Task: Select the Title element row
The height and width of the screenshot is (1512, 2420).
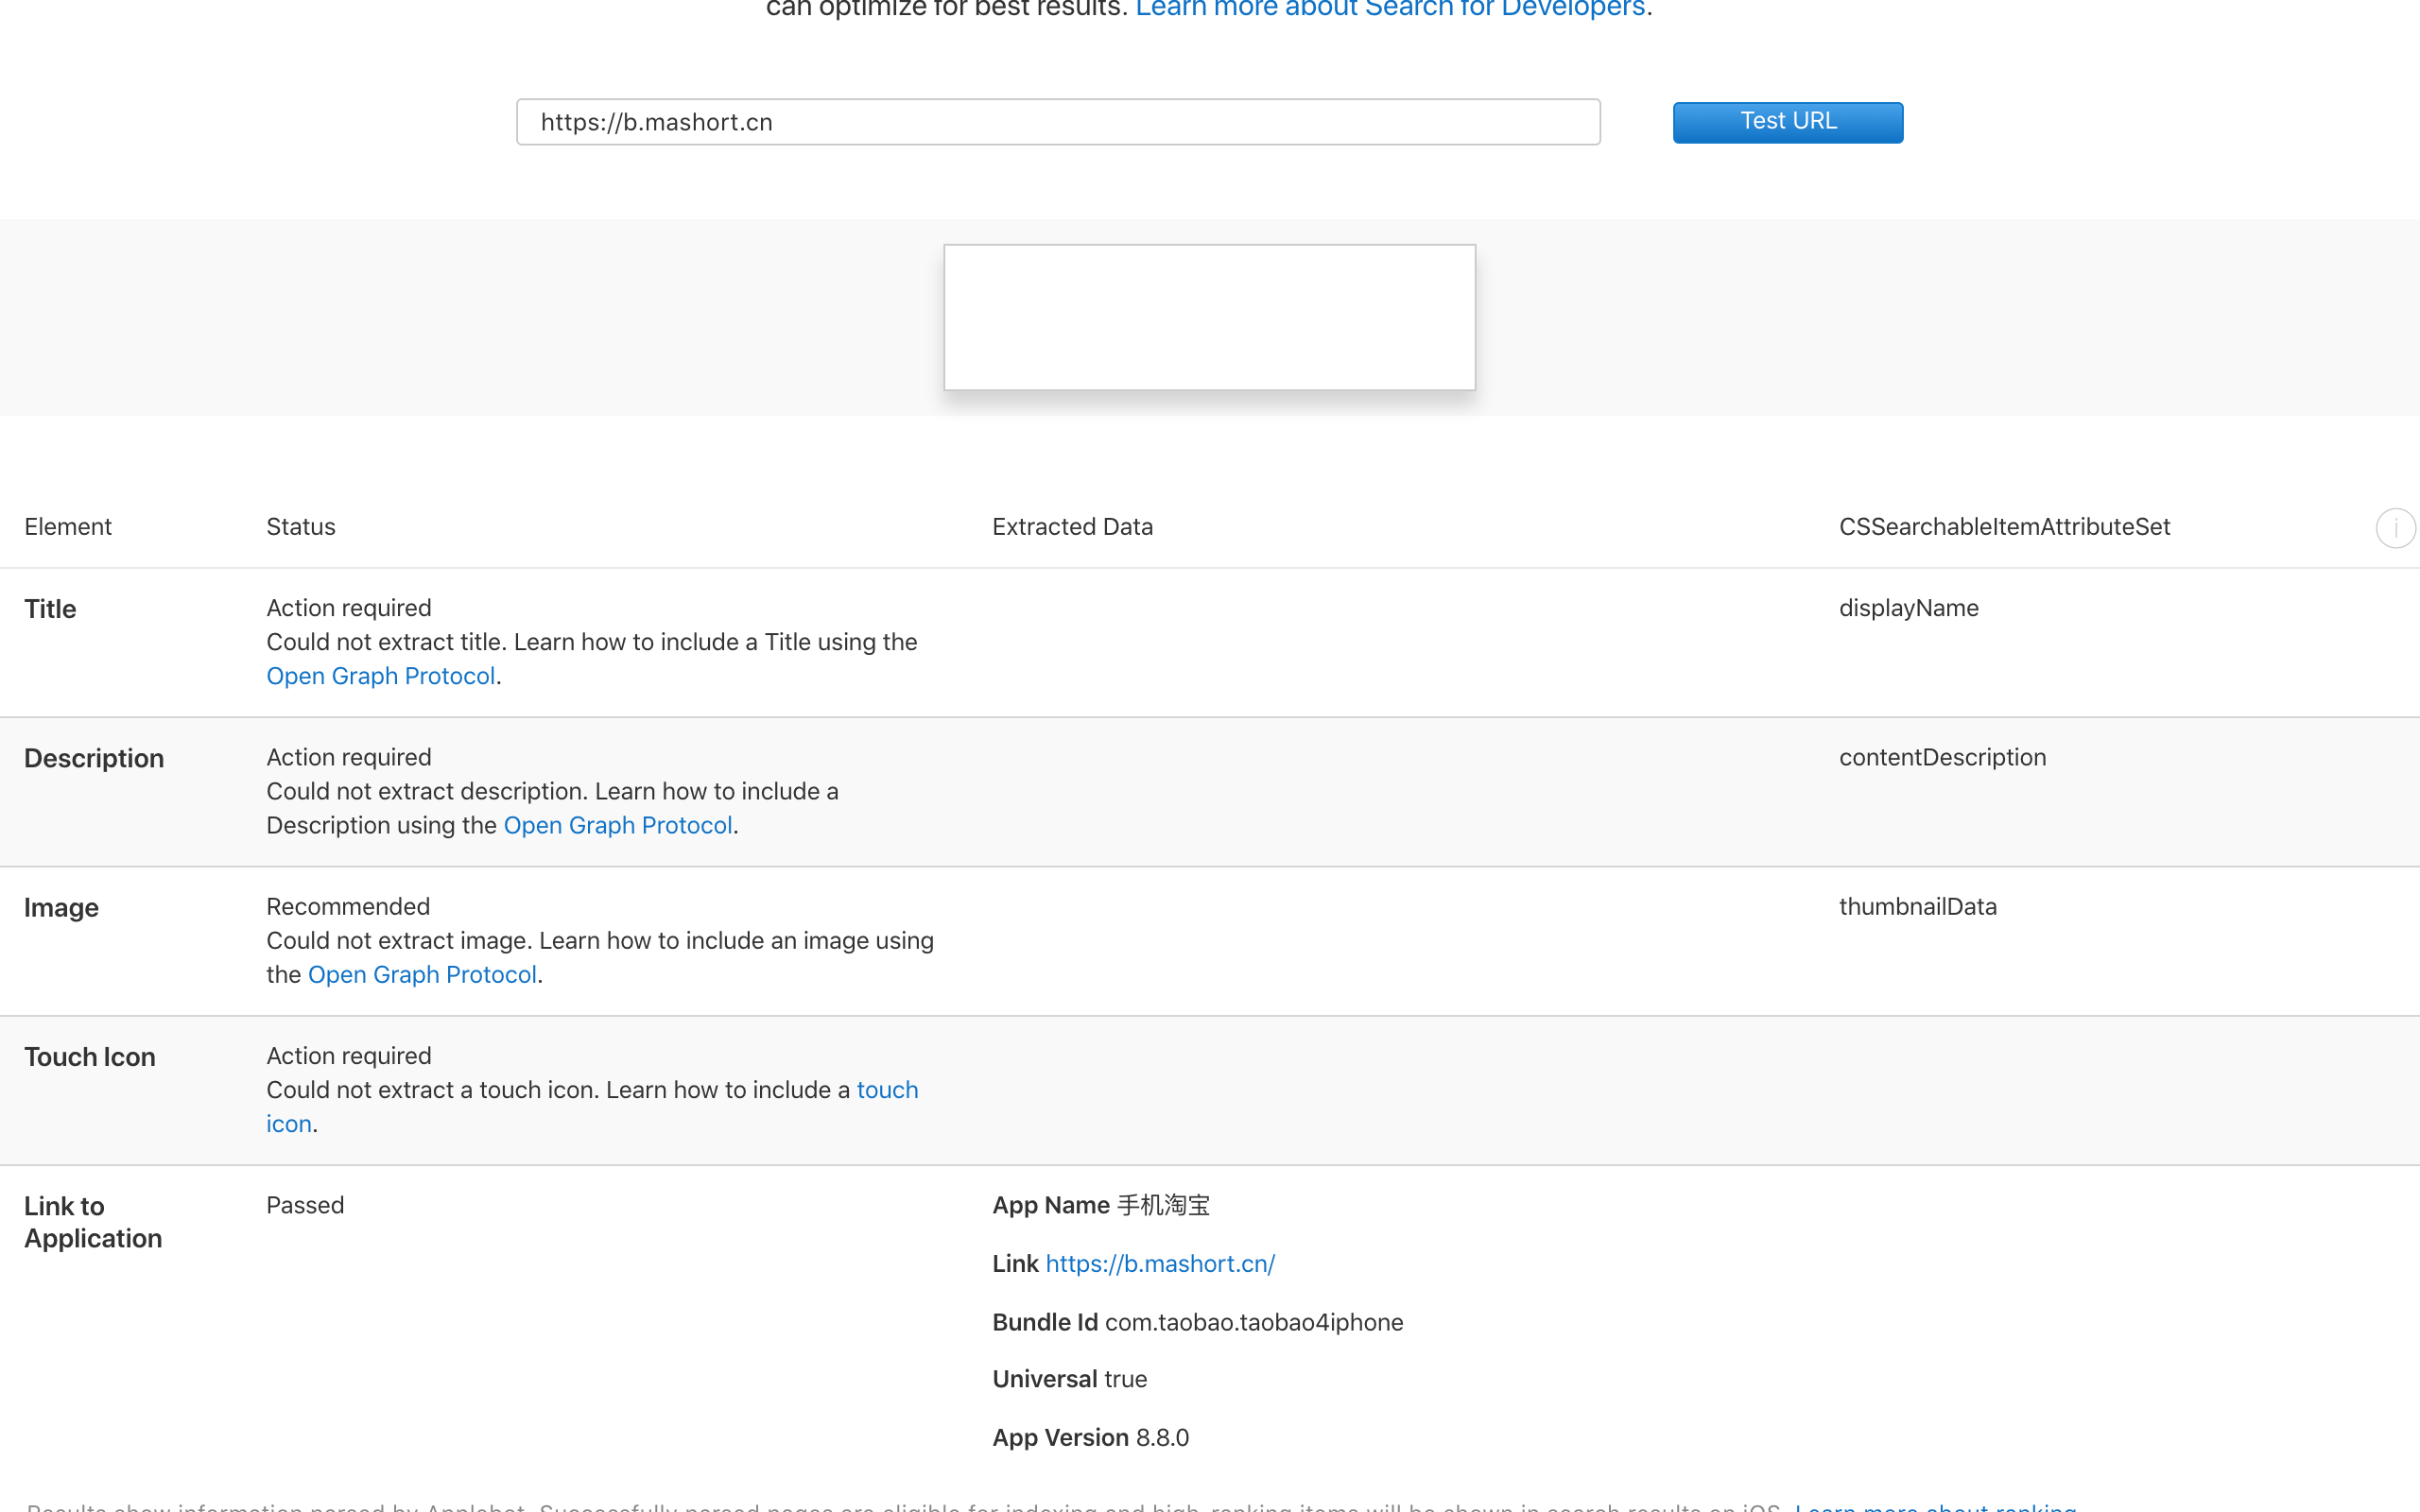Action: [x=49, y=608]
